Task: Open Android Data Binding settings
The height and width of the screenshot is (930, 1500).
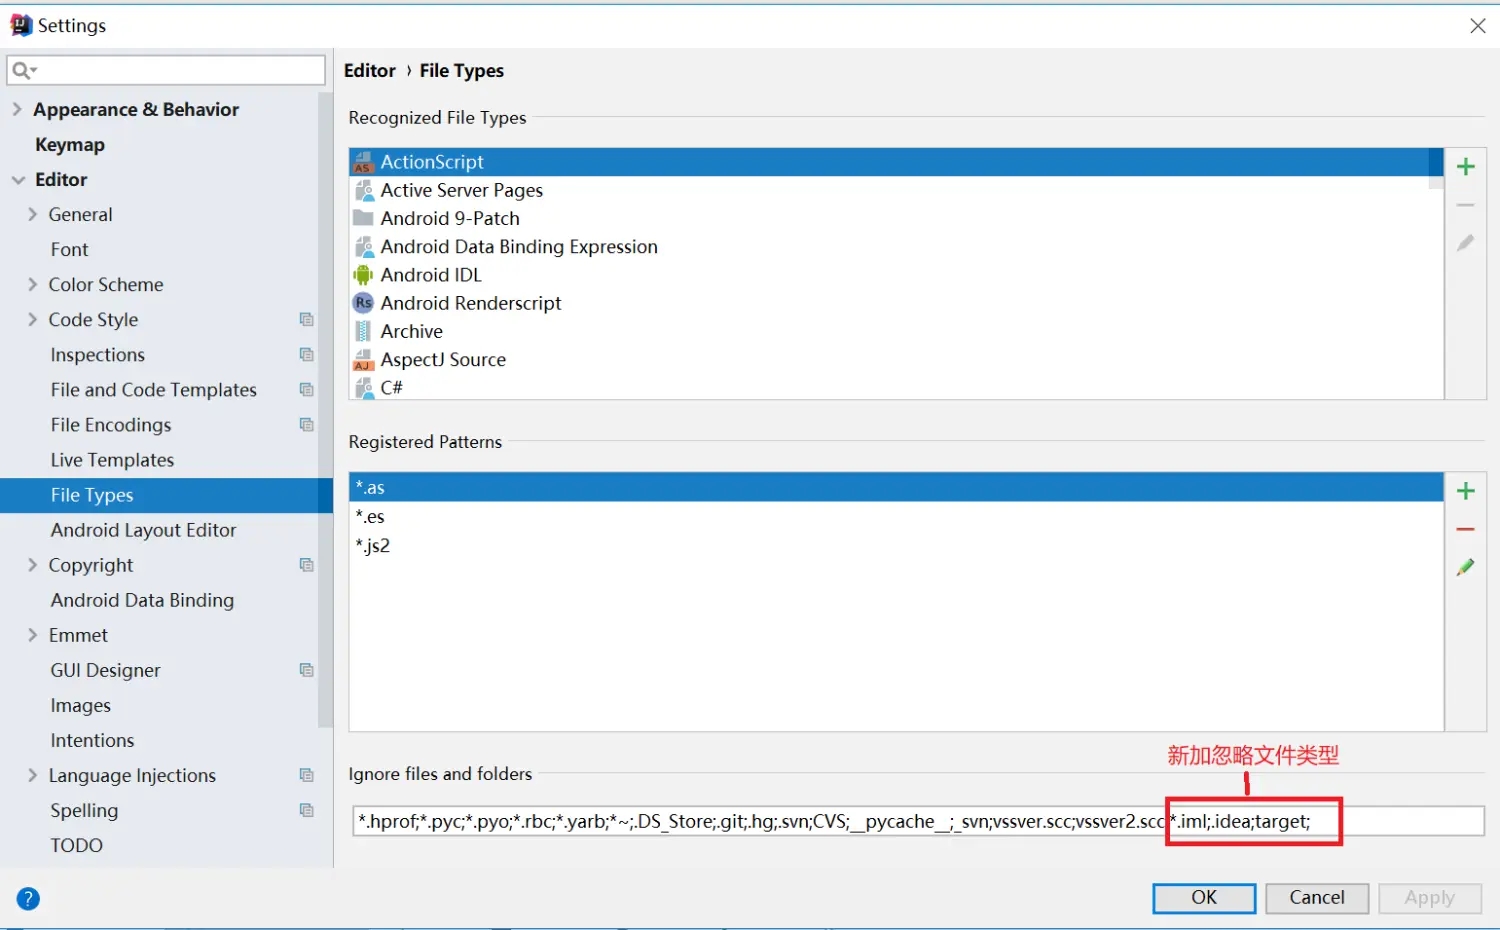Action: point(142,600)
